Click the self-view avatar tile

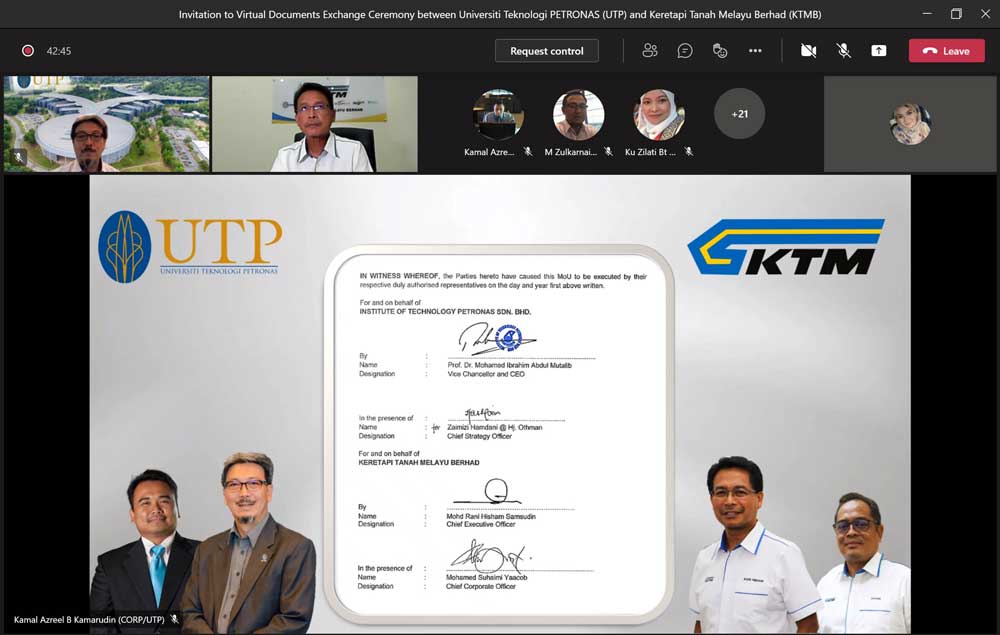click(x=910, y=124)
